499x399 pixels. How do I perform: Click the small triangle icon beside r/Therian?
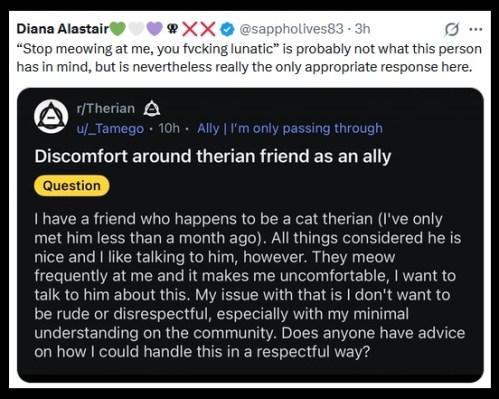pos(152,108)
